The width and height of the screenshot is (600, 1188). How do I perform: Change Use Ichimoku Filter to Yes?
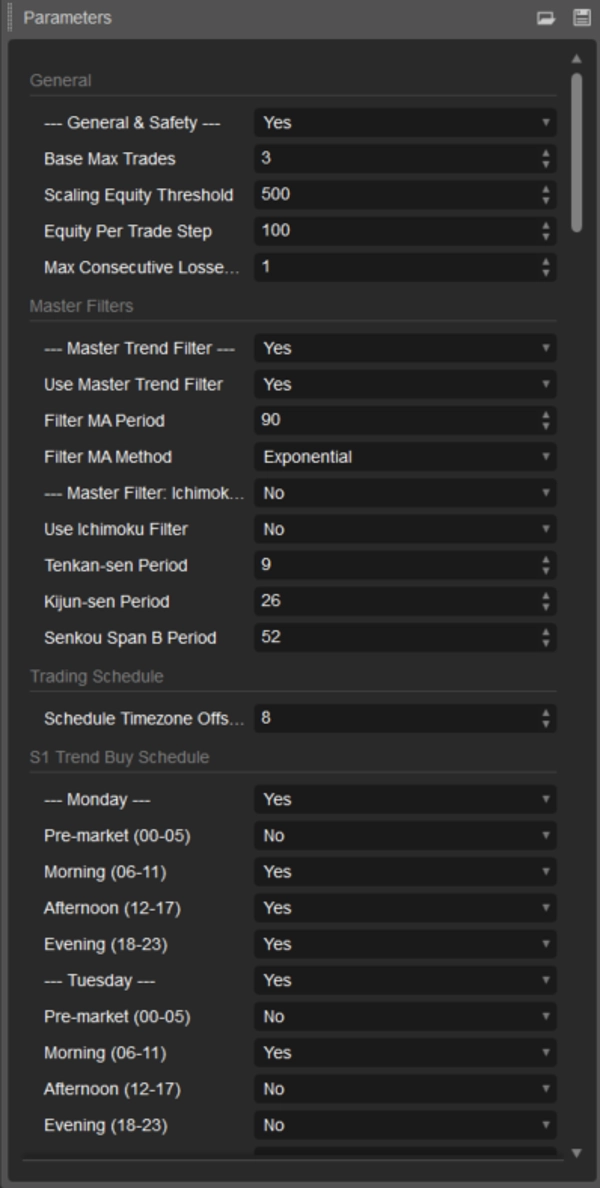point(404,528)
